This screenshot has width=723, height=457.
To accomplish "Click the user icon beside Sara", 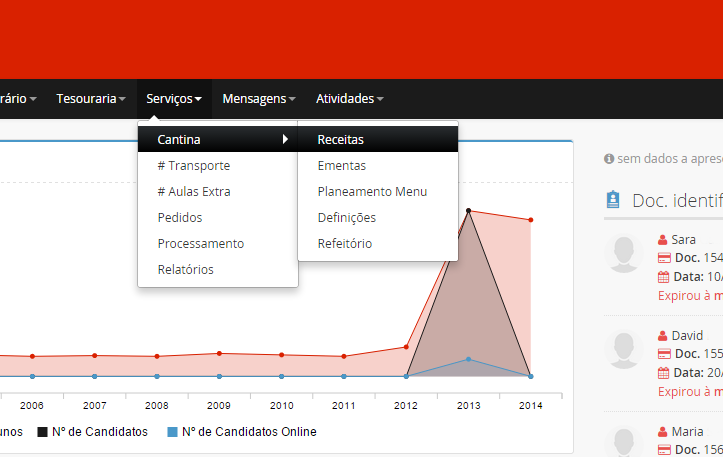I will pyautogui.click(x=662, y=240).
